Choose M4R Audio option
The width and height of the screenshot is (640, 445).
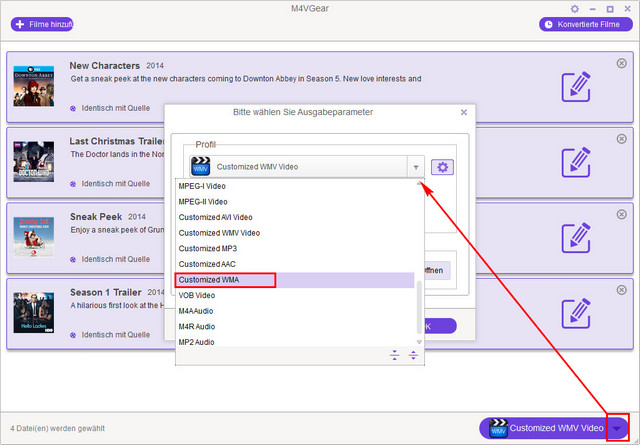[295, 327]
